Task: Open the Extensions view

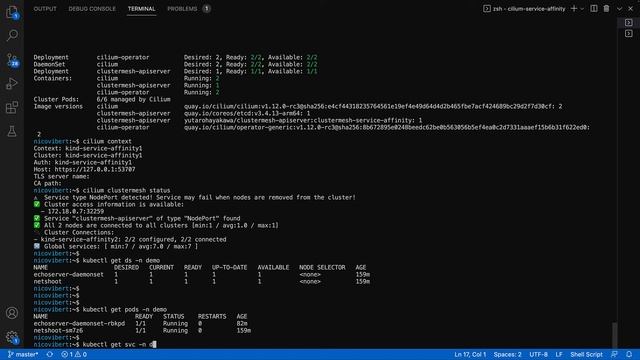Action: [12, 107]
